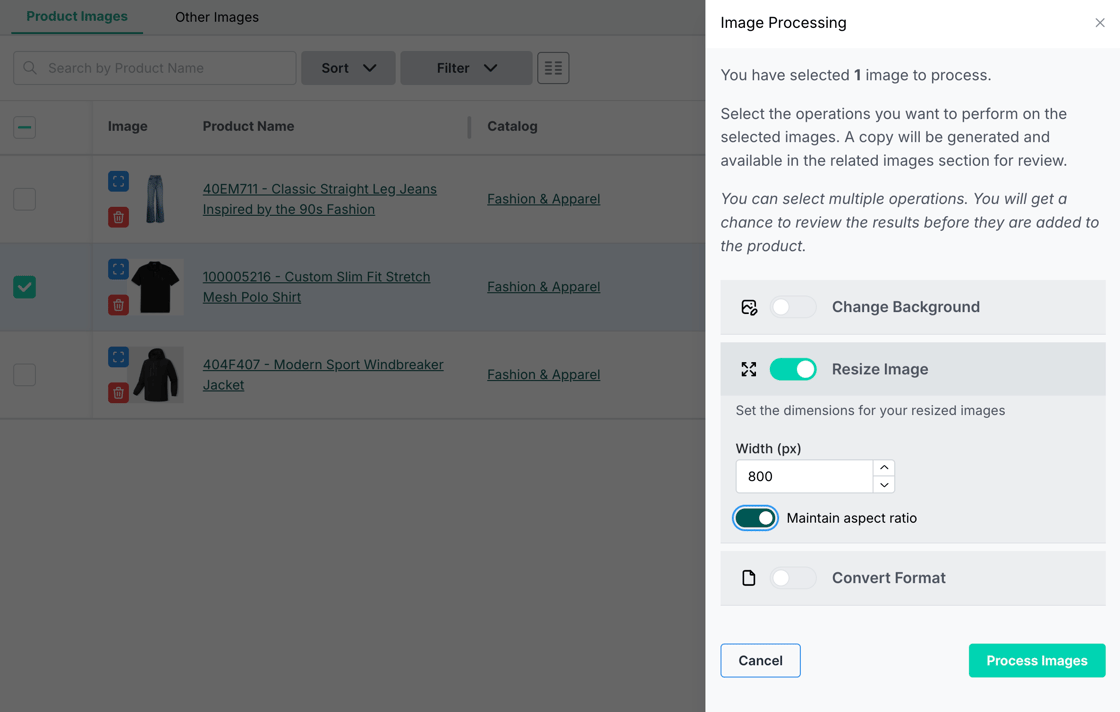Click the blue expand icon on the jeans row
1120x712 pixels.
[x=118, y=181]
